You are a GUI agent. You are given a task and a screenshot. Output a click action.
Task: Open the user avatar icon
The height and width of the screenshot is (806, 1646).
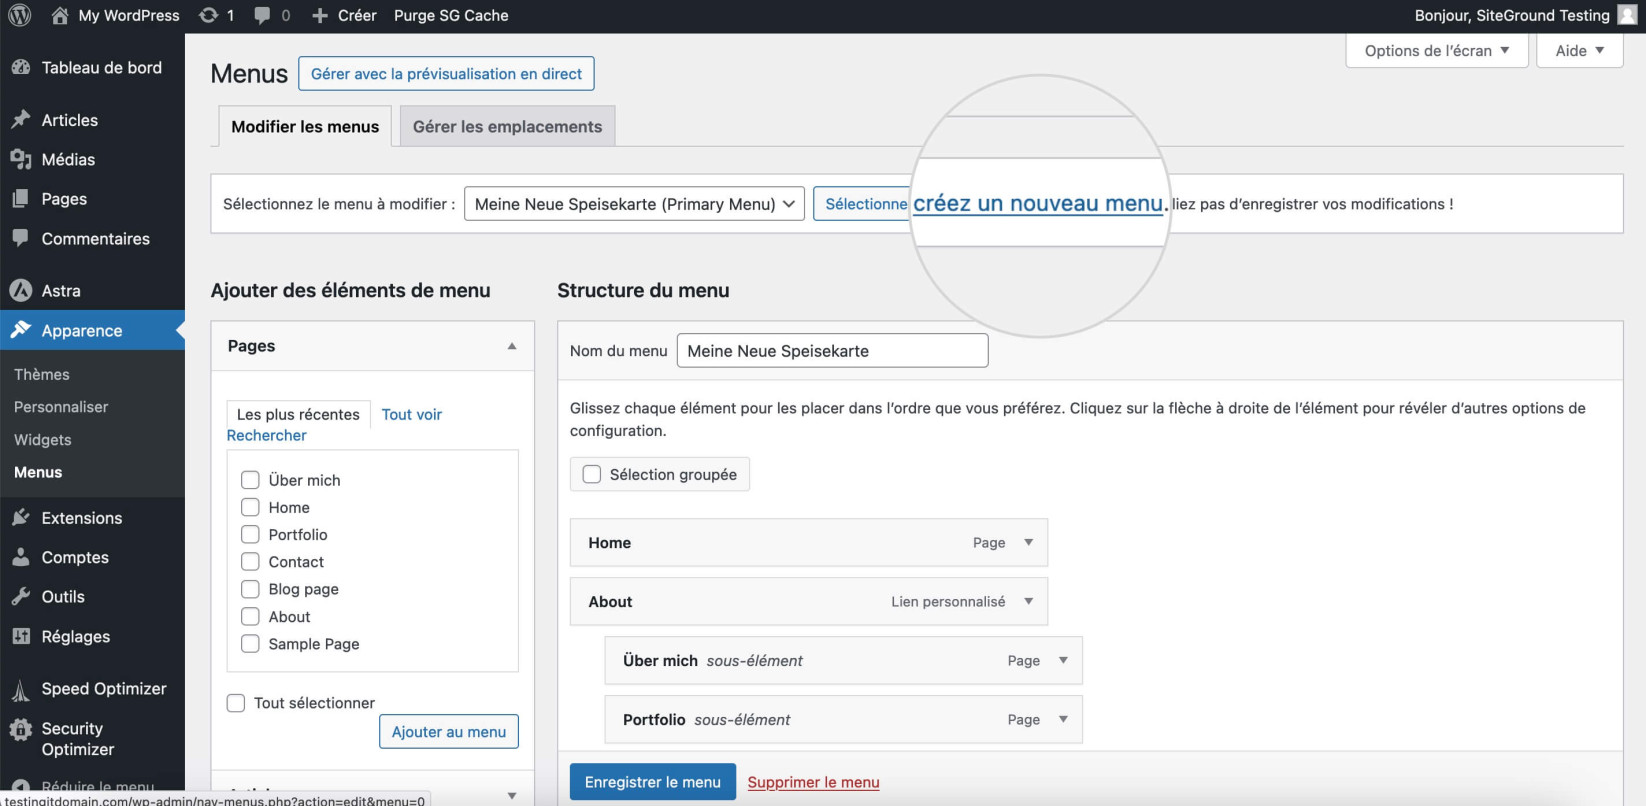[x=1627, y=15]
